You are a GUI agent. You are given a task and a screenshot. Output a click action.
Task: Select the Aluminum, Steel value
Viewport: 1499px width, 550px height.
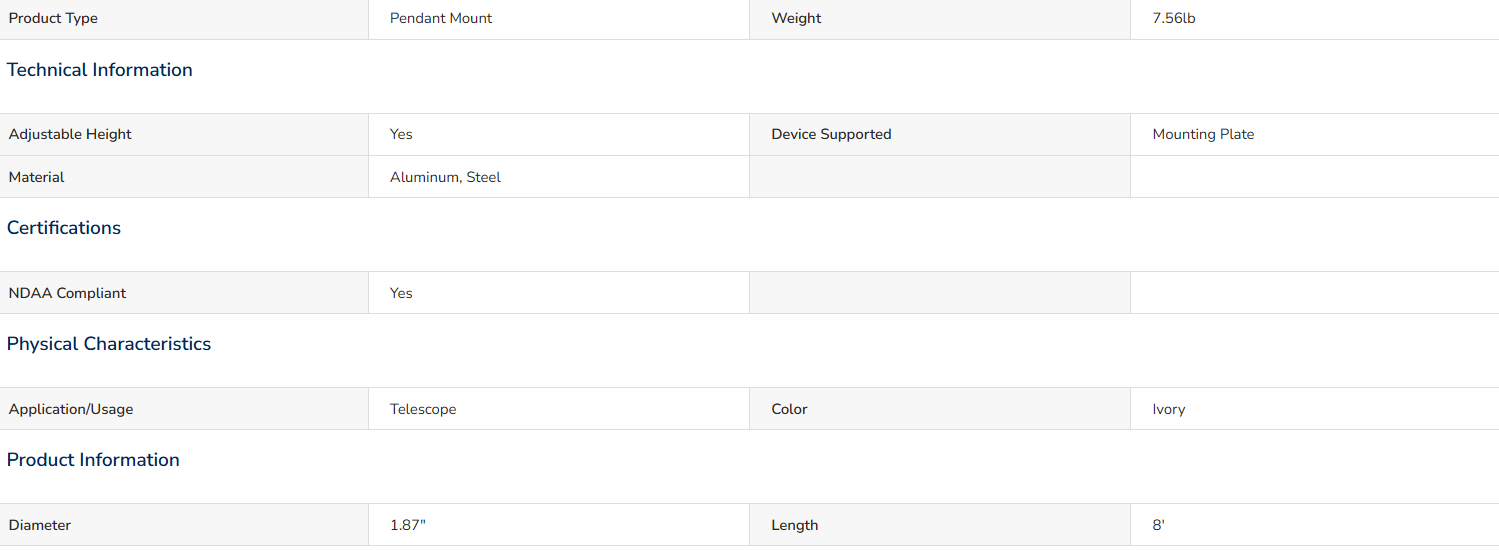[x=445, y=177]
